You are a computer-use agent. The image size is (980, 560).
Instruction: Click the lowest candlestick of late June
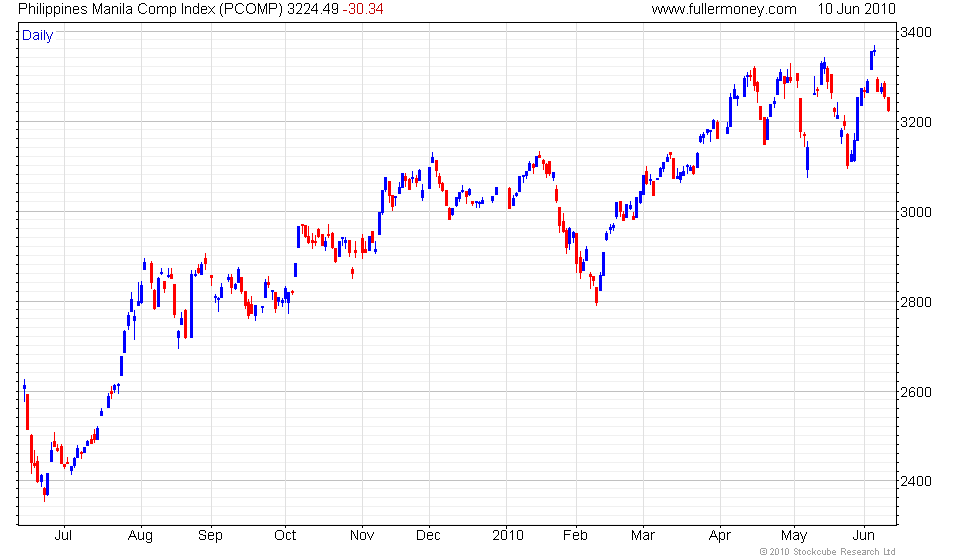click(x=44, y=494)
